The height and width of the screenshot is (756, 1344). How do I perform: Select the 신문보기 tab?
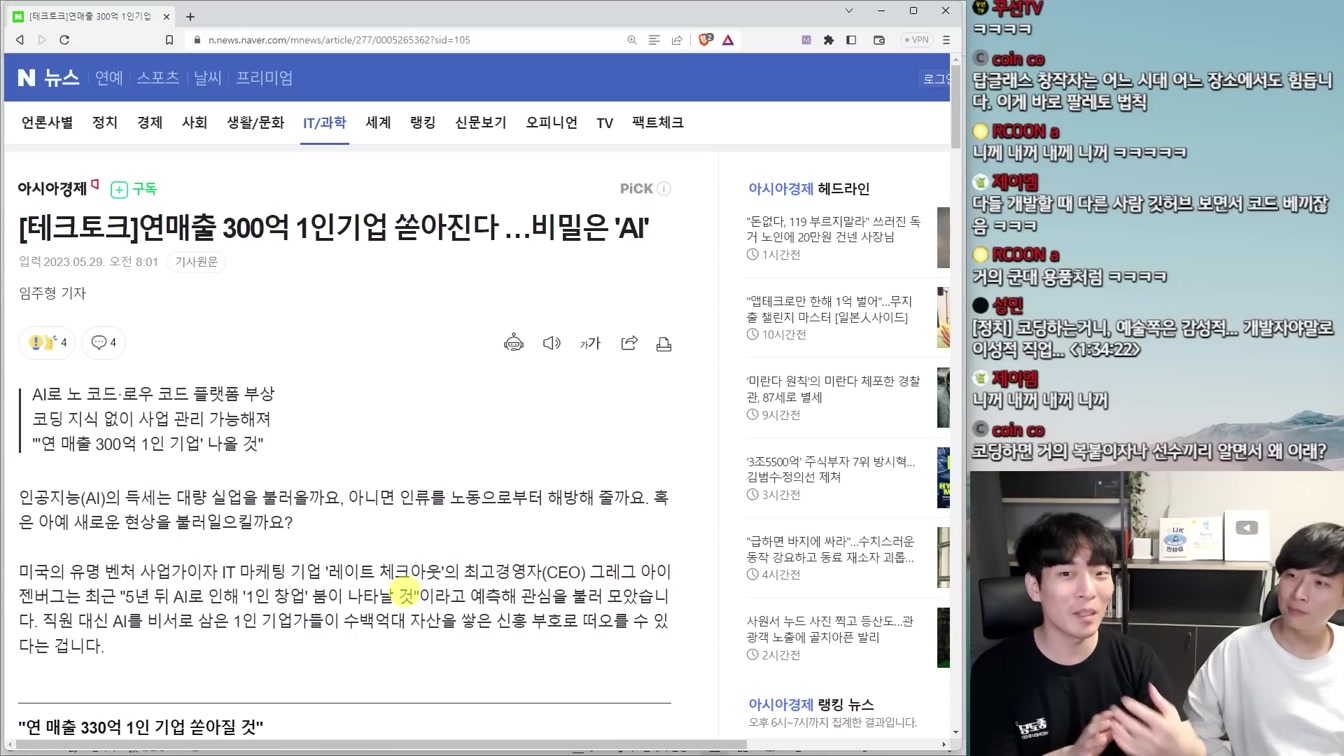click(x=480, y=122)
